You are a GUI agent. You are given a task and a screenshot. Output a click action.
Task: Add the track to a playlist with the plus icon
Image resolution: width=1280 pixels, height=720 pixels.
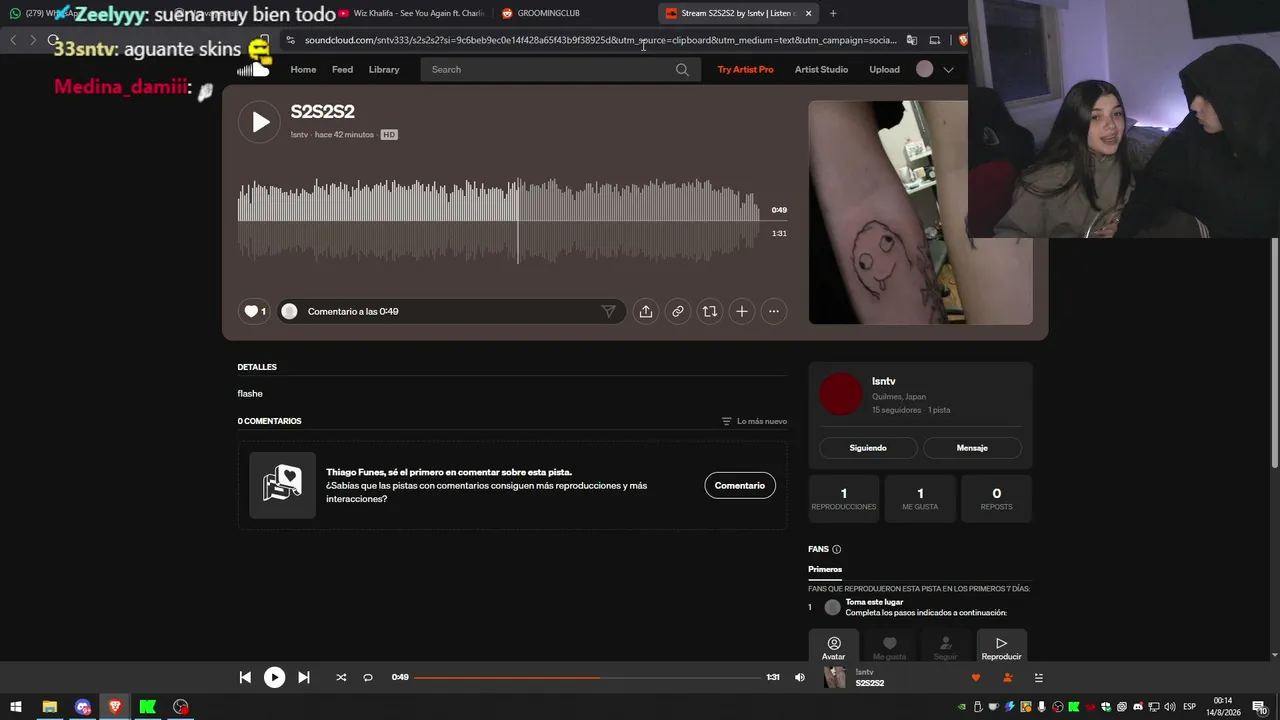tap(742, 311)
